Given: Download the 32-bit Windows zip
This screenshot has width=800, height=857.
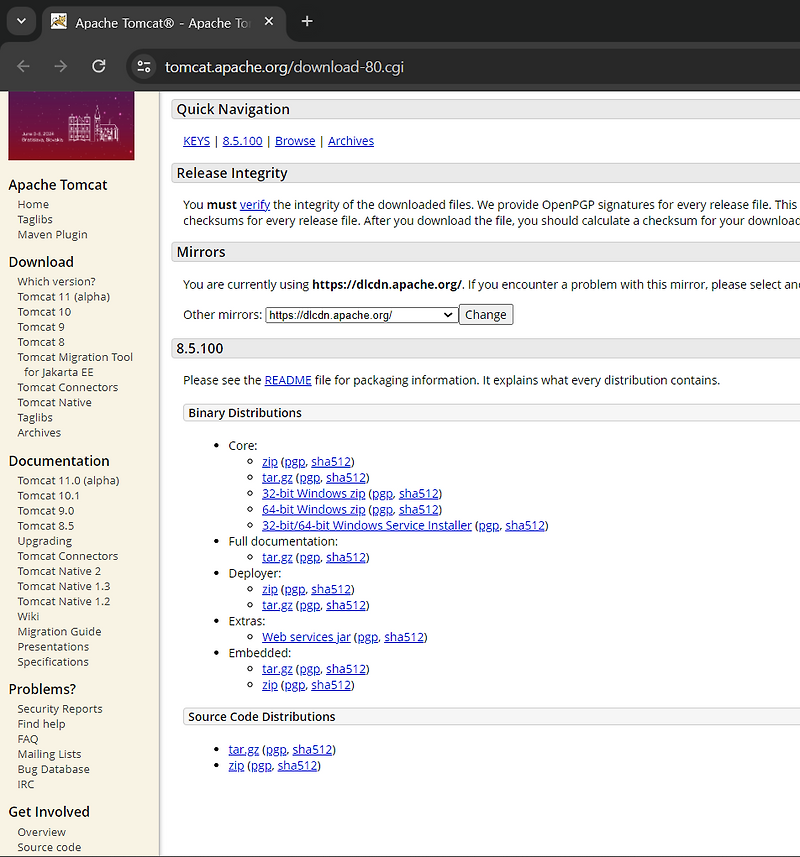Looking at the screenshot, I should coord(313,494).
